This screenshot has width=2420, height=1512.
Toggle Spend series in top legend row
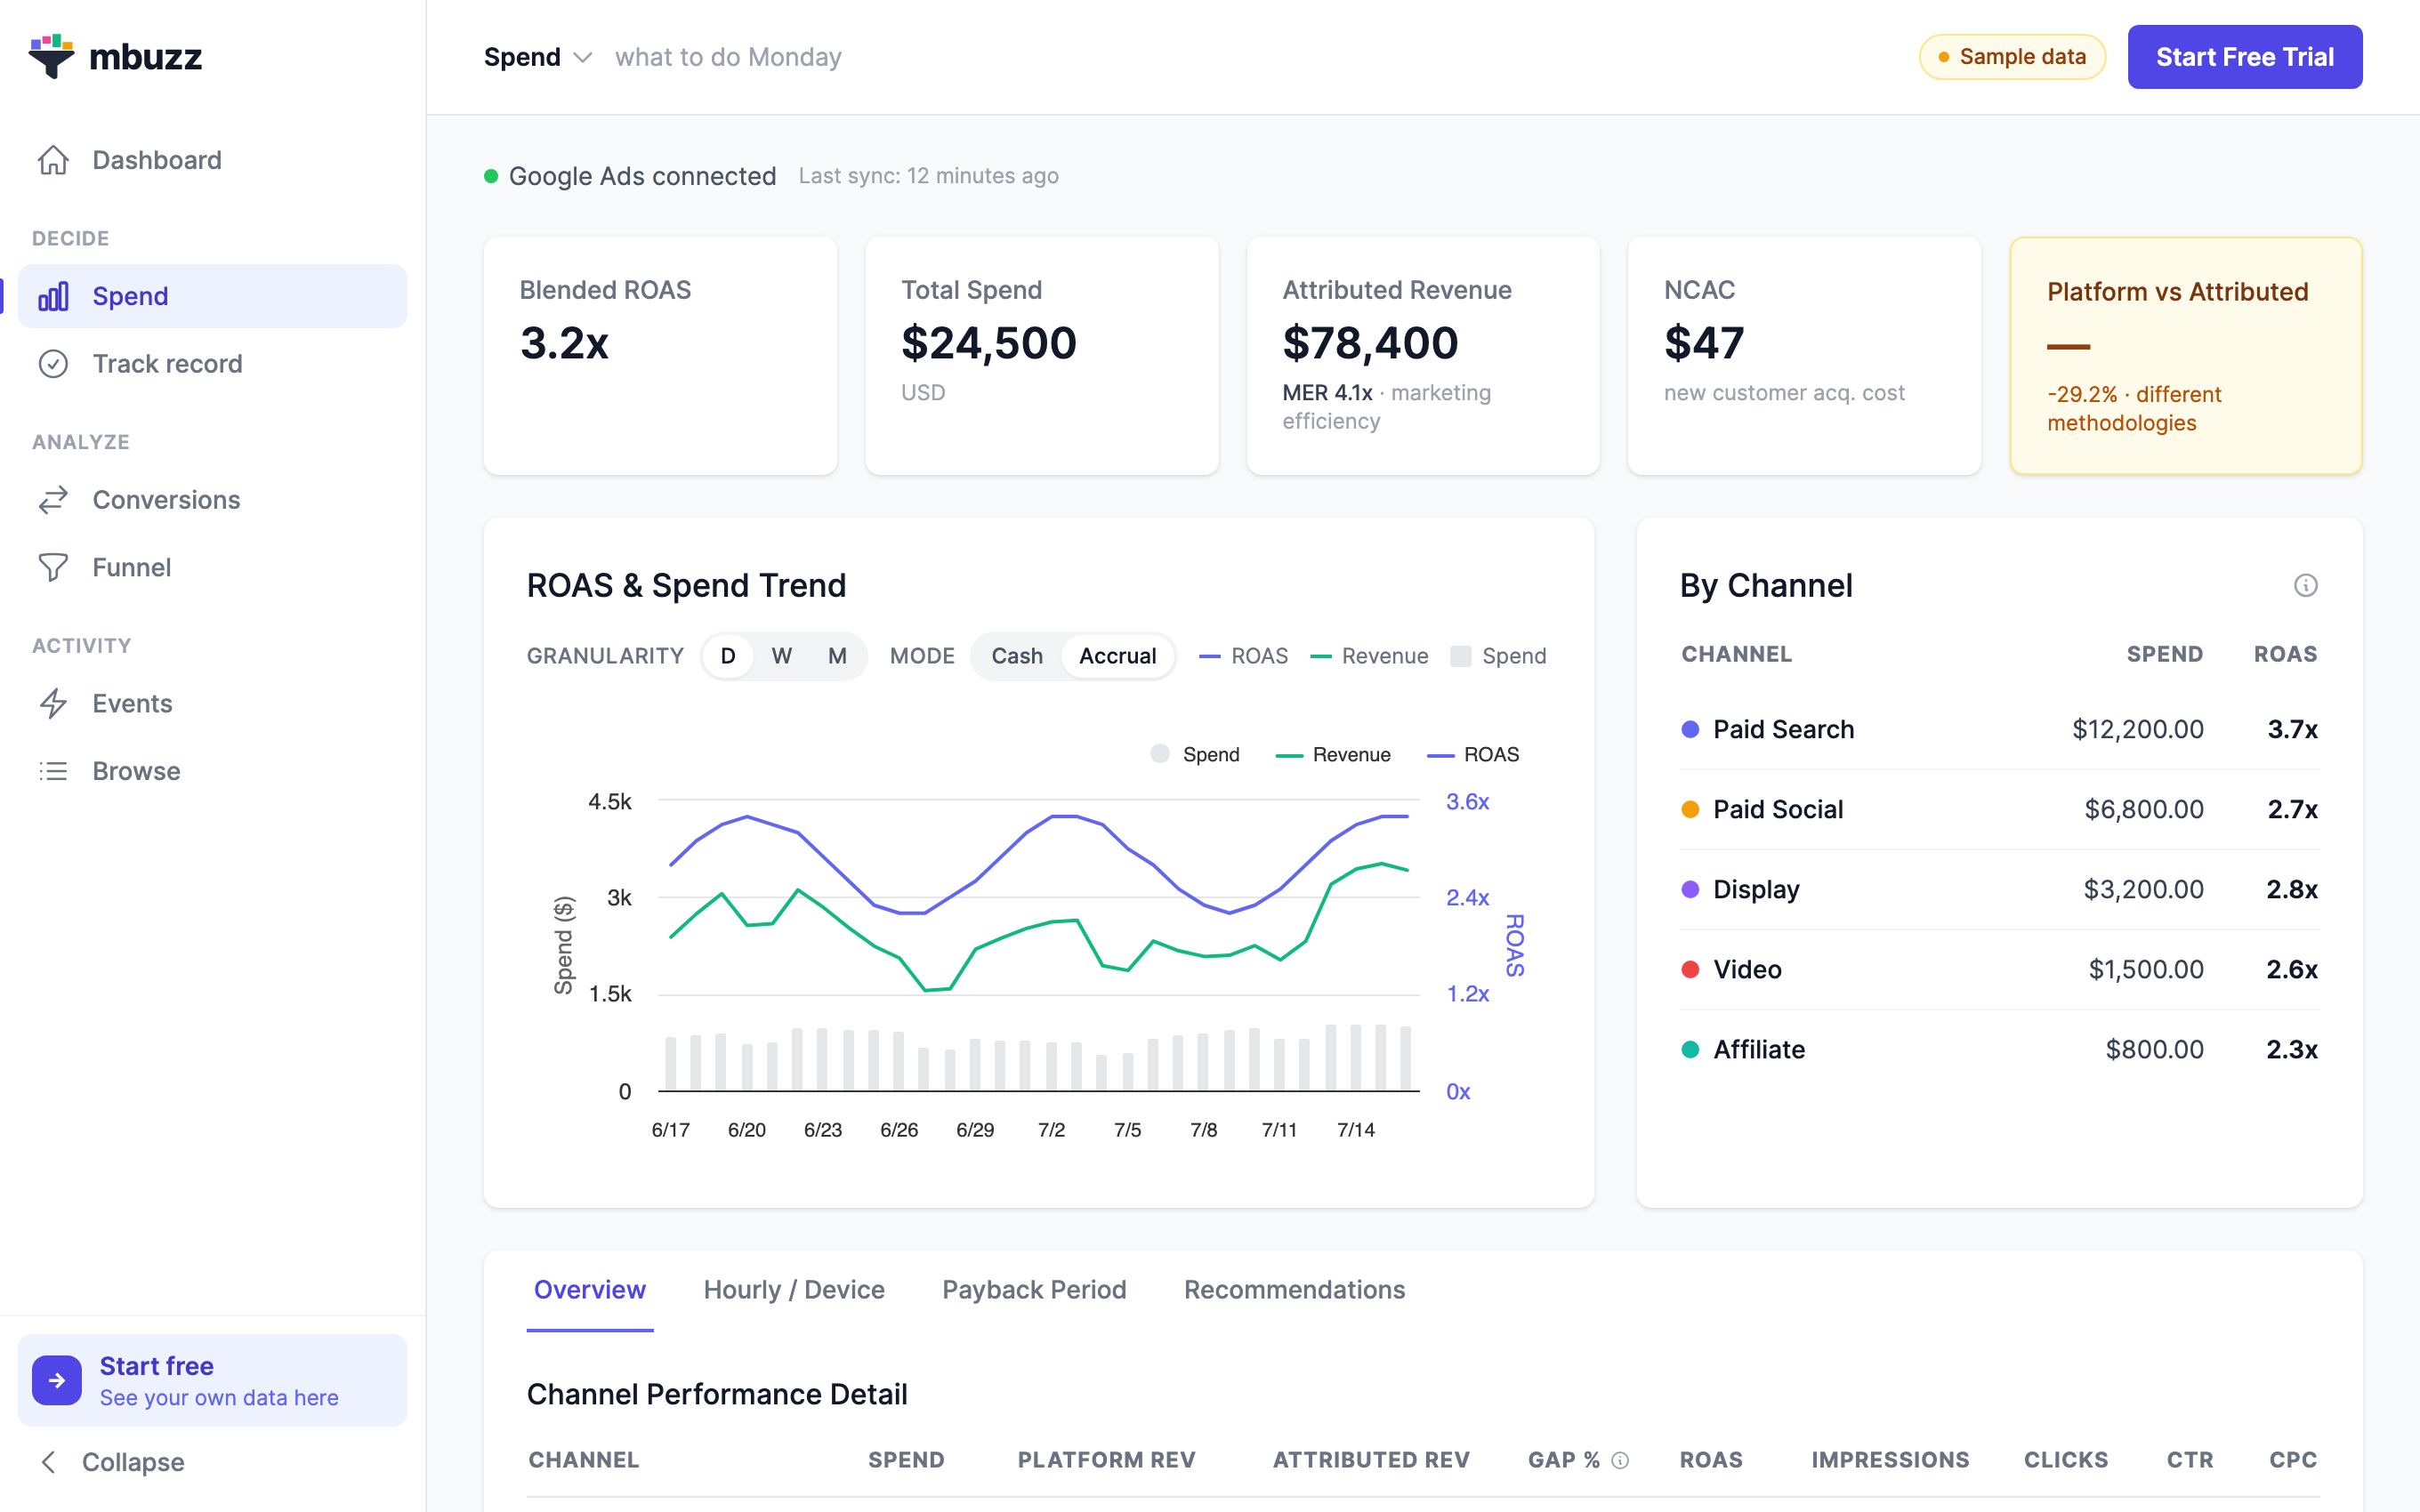point(1498,656)
